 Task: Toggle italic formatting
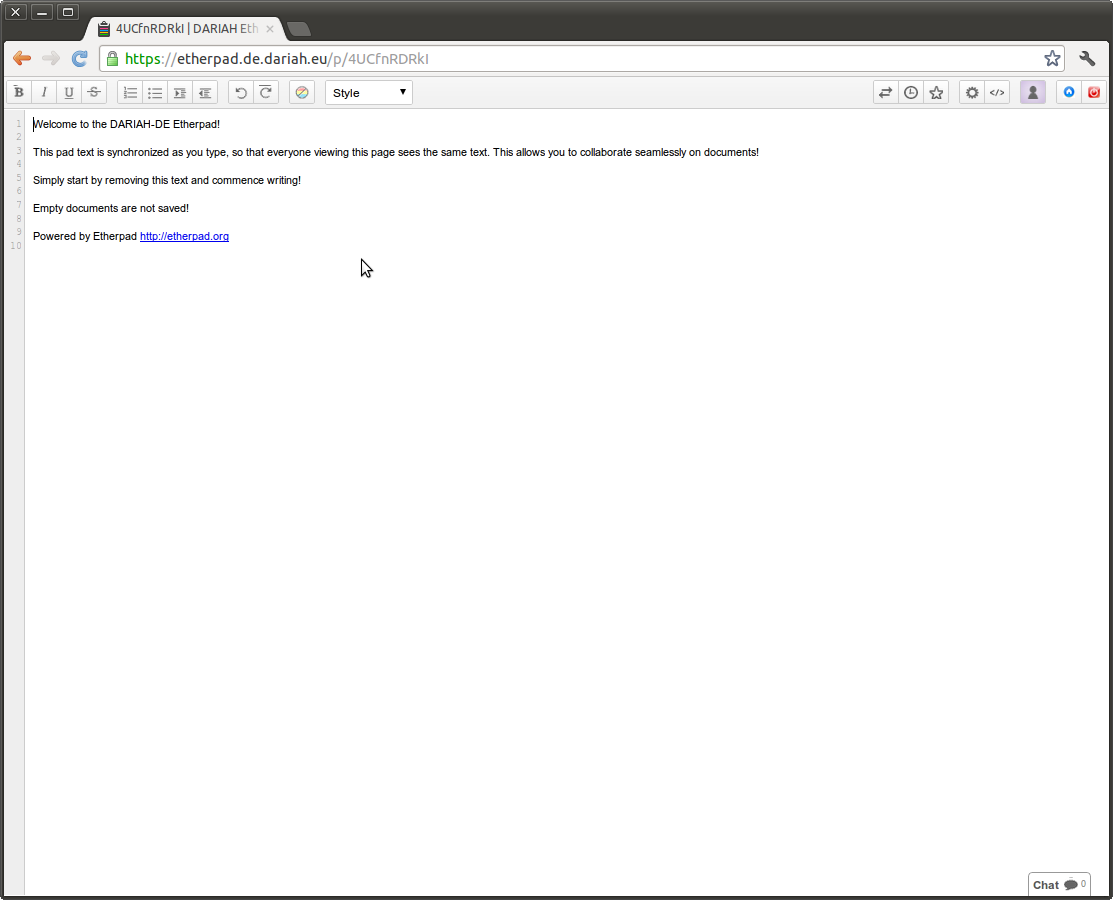[44, 93]
